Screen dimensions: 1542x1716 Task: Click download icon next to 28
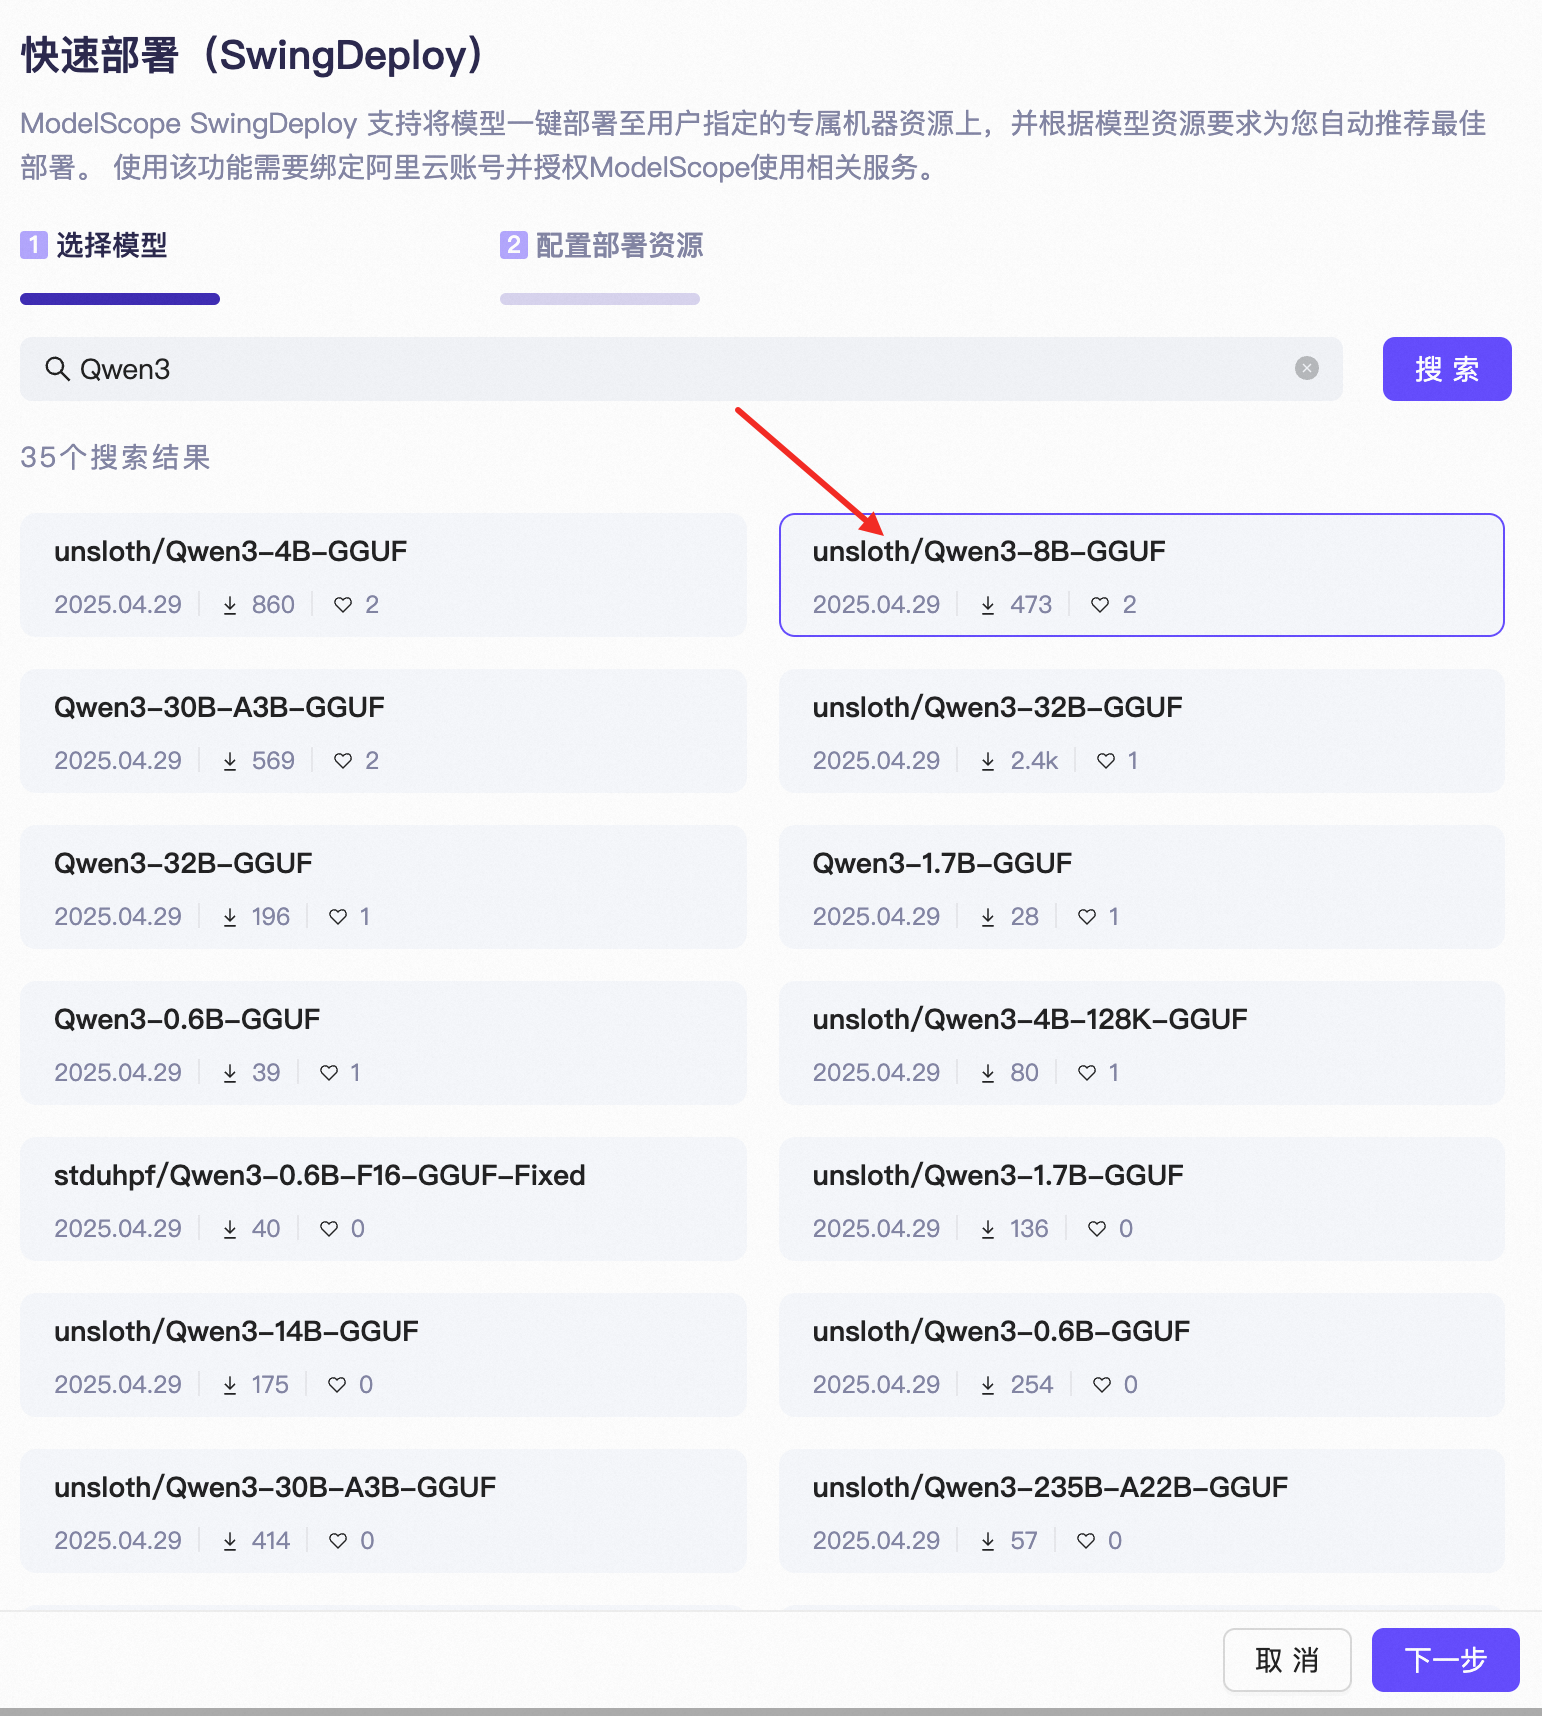click(988, 917)
